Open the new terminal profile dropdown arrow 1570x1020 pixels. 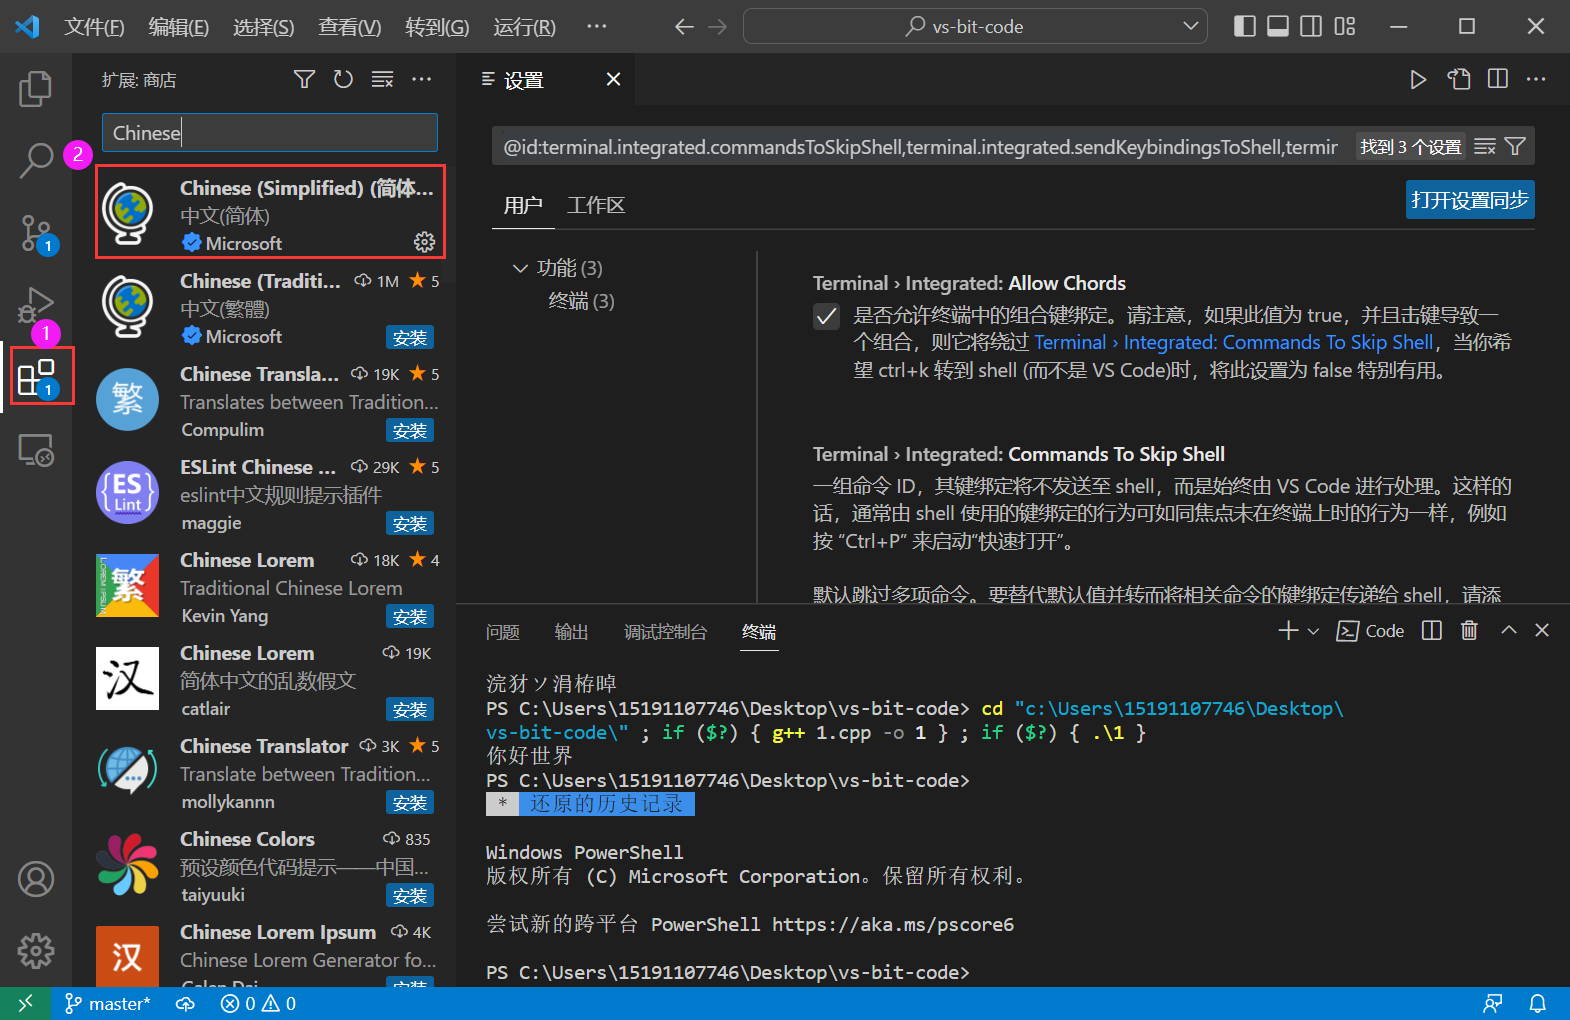coord(1313,631)
